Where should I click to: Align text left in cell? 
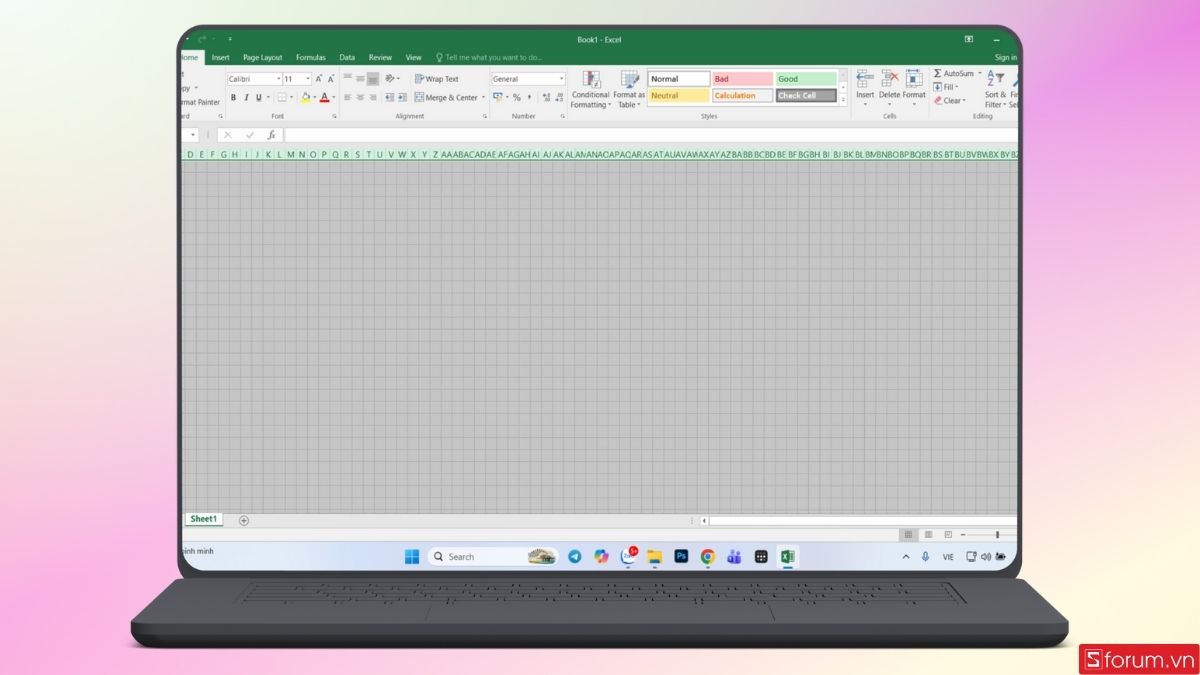[348, 98]
